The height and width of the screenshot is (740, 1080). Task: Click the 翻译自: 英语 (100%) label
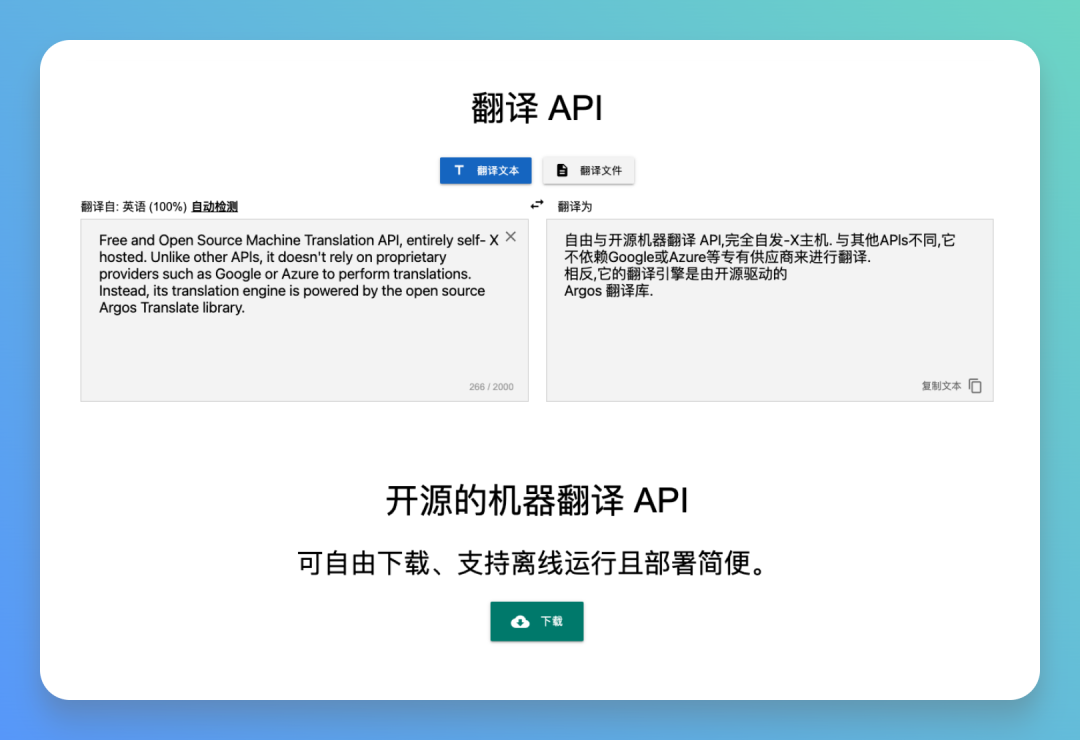click(x=134, y=207)
